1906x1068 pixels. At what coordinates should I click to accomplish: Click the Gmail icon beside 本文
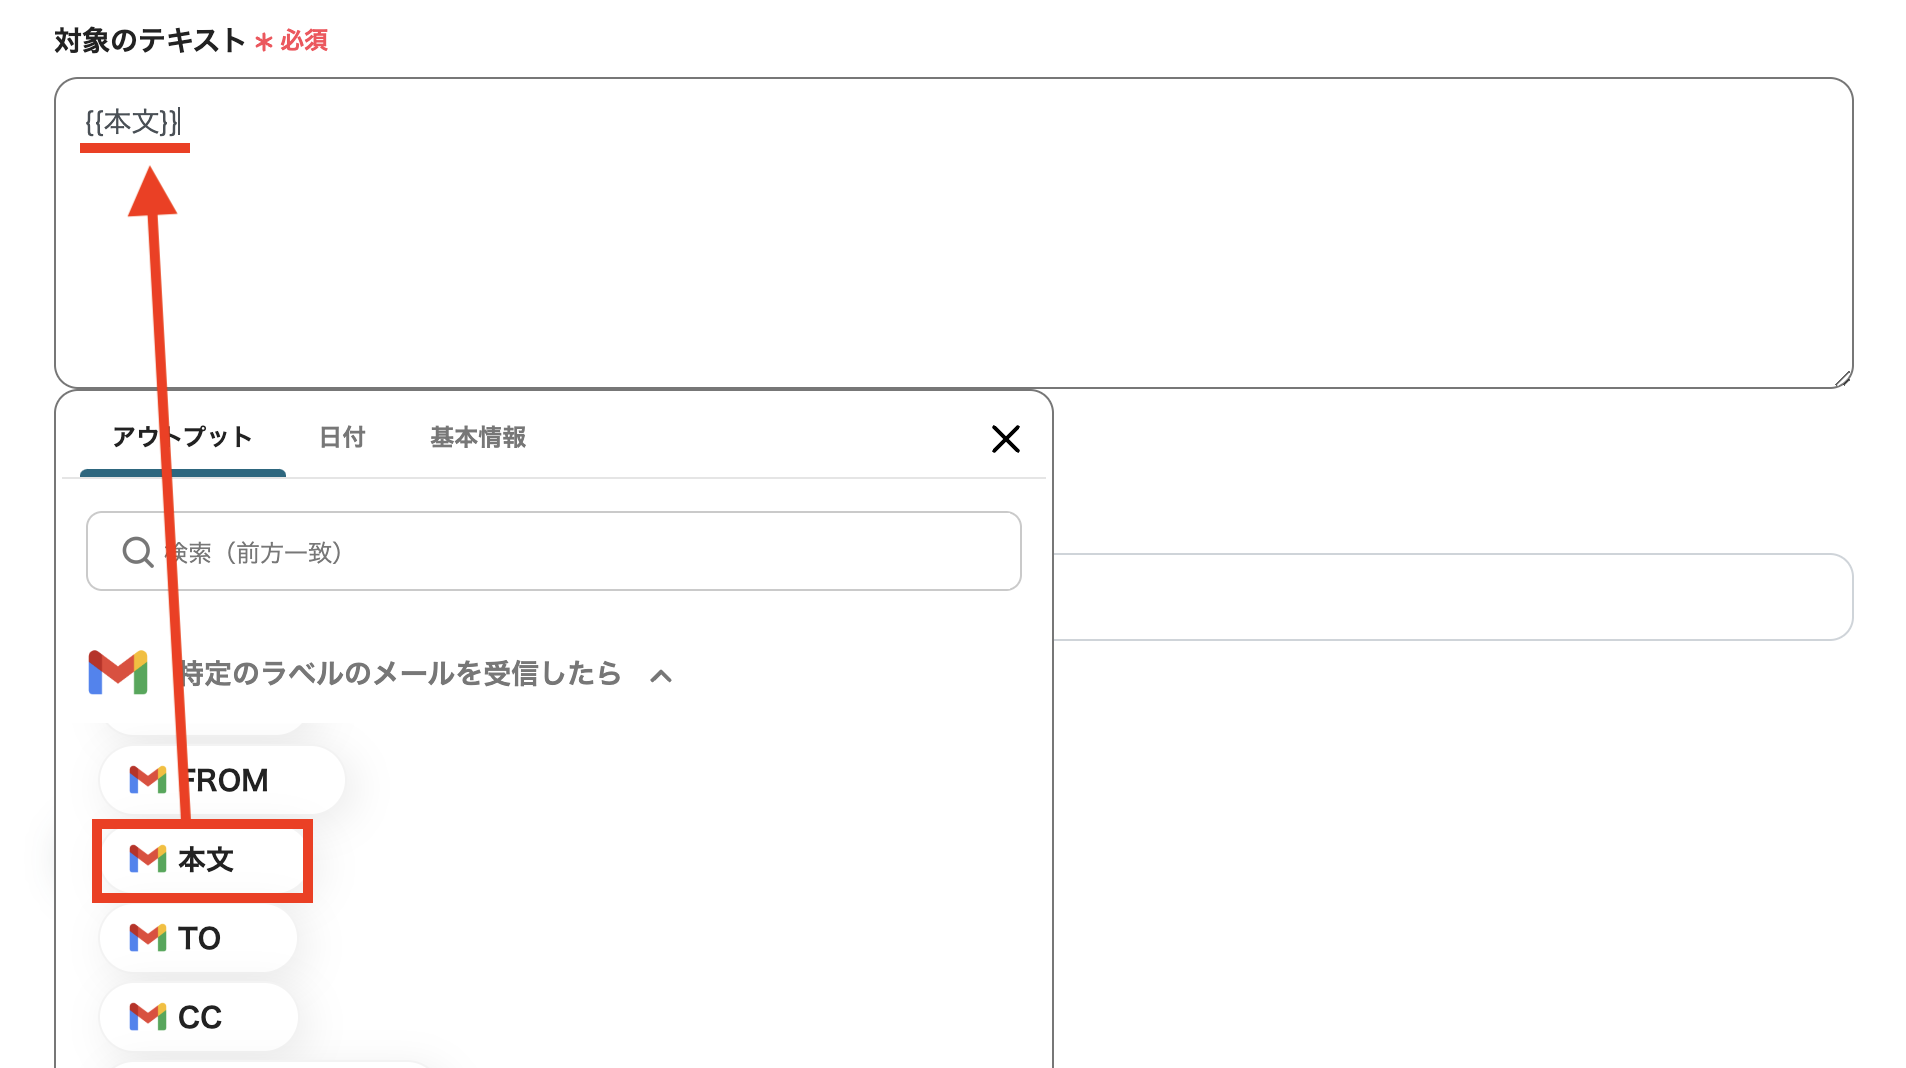[x=147, y=860]
